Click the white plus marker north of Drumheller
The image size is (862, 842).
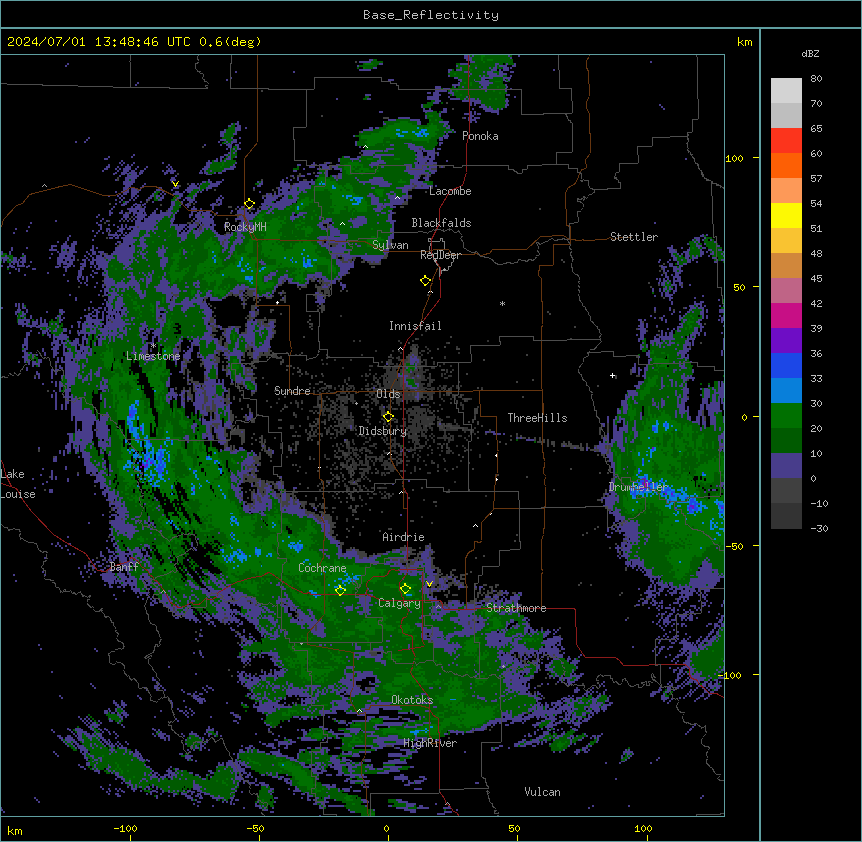click(612, 376)
